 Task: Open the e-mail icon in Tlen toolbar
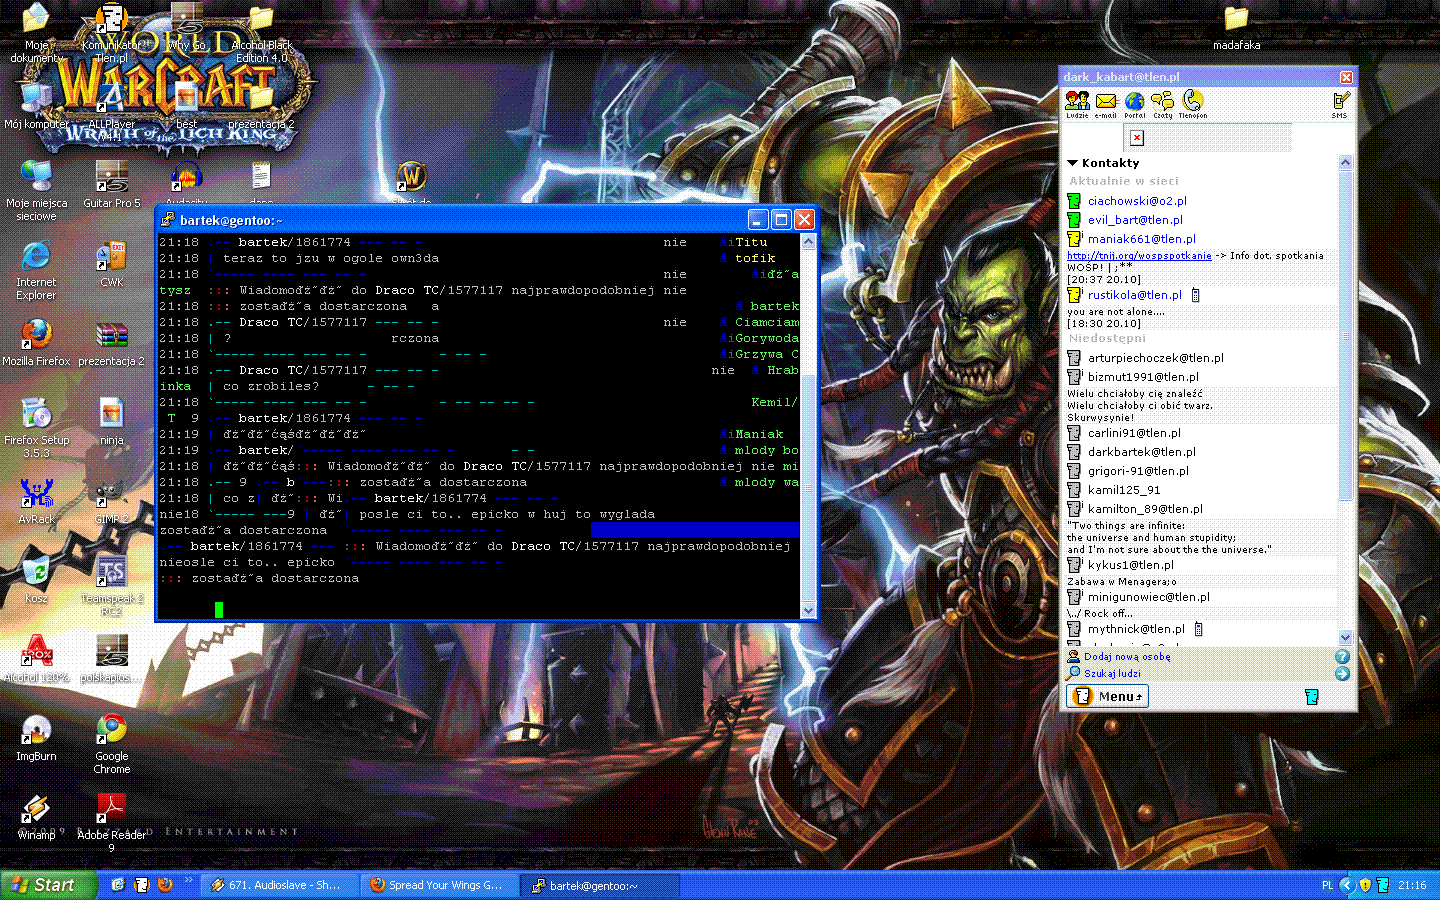point(1106,104)
